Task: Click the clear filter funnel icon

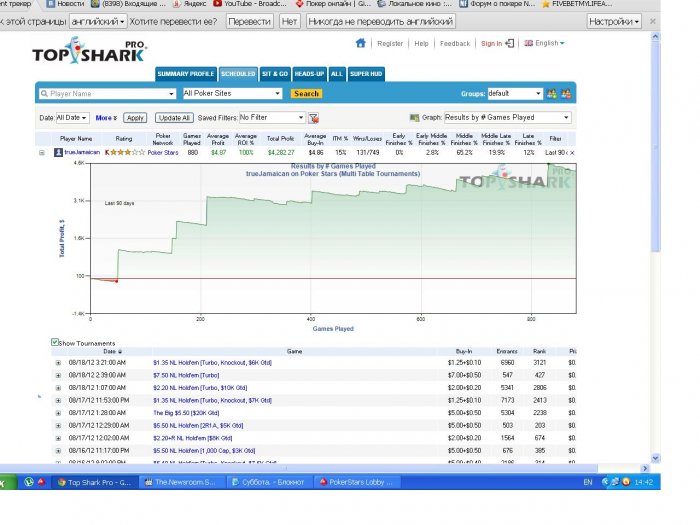Action: [314, 118]
